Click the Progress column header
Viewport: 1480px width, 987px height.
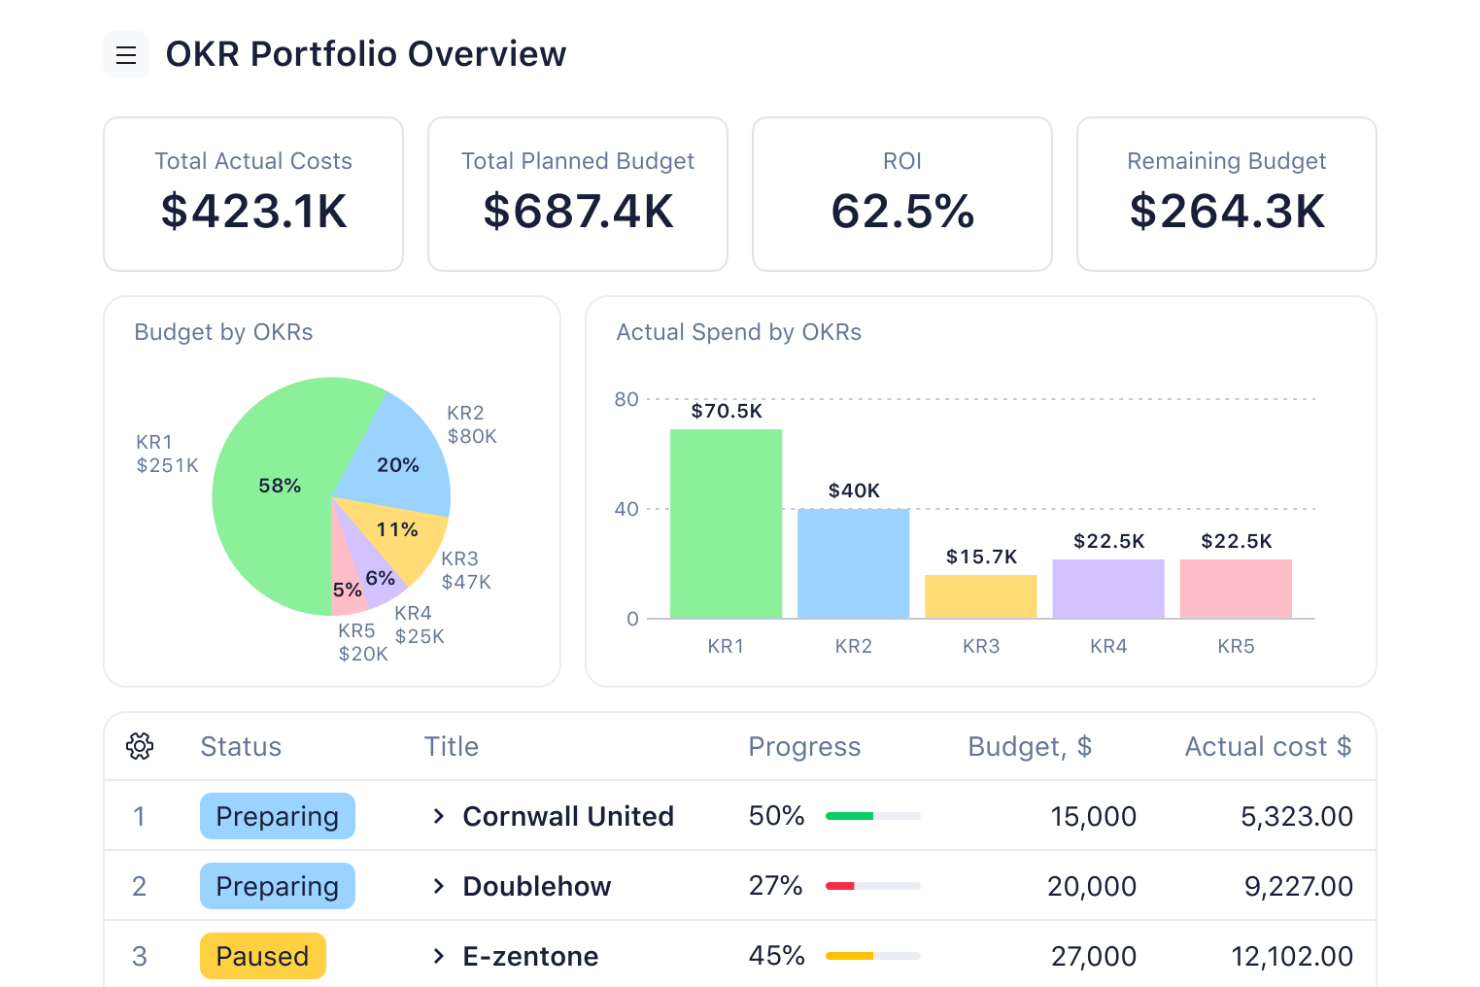(x=804, y=746)
